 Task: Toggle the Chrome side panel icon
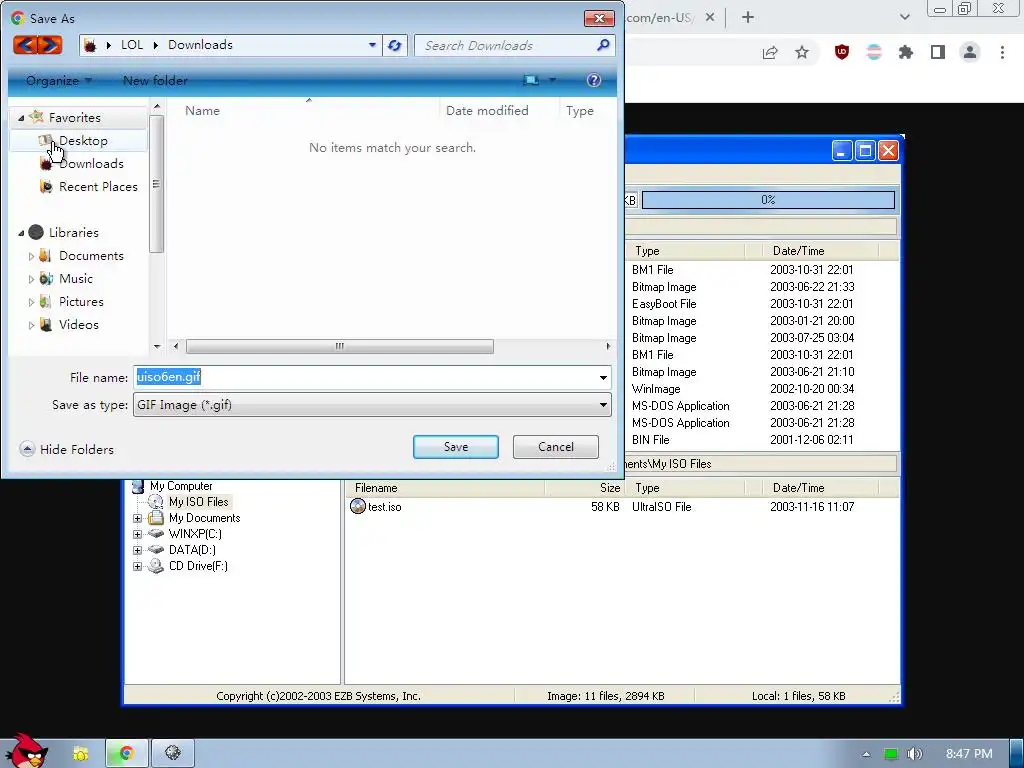point(938,52)
